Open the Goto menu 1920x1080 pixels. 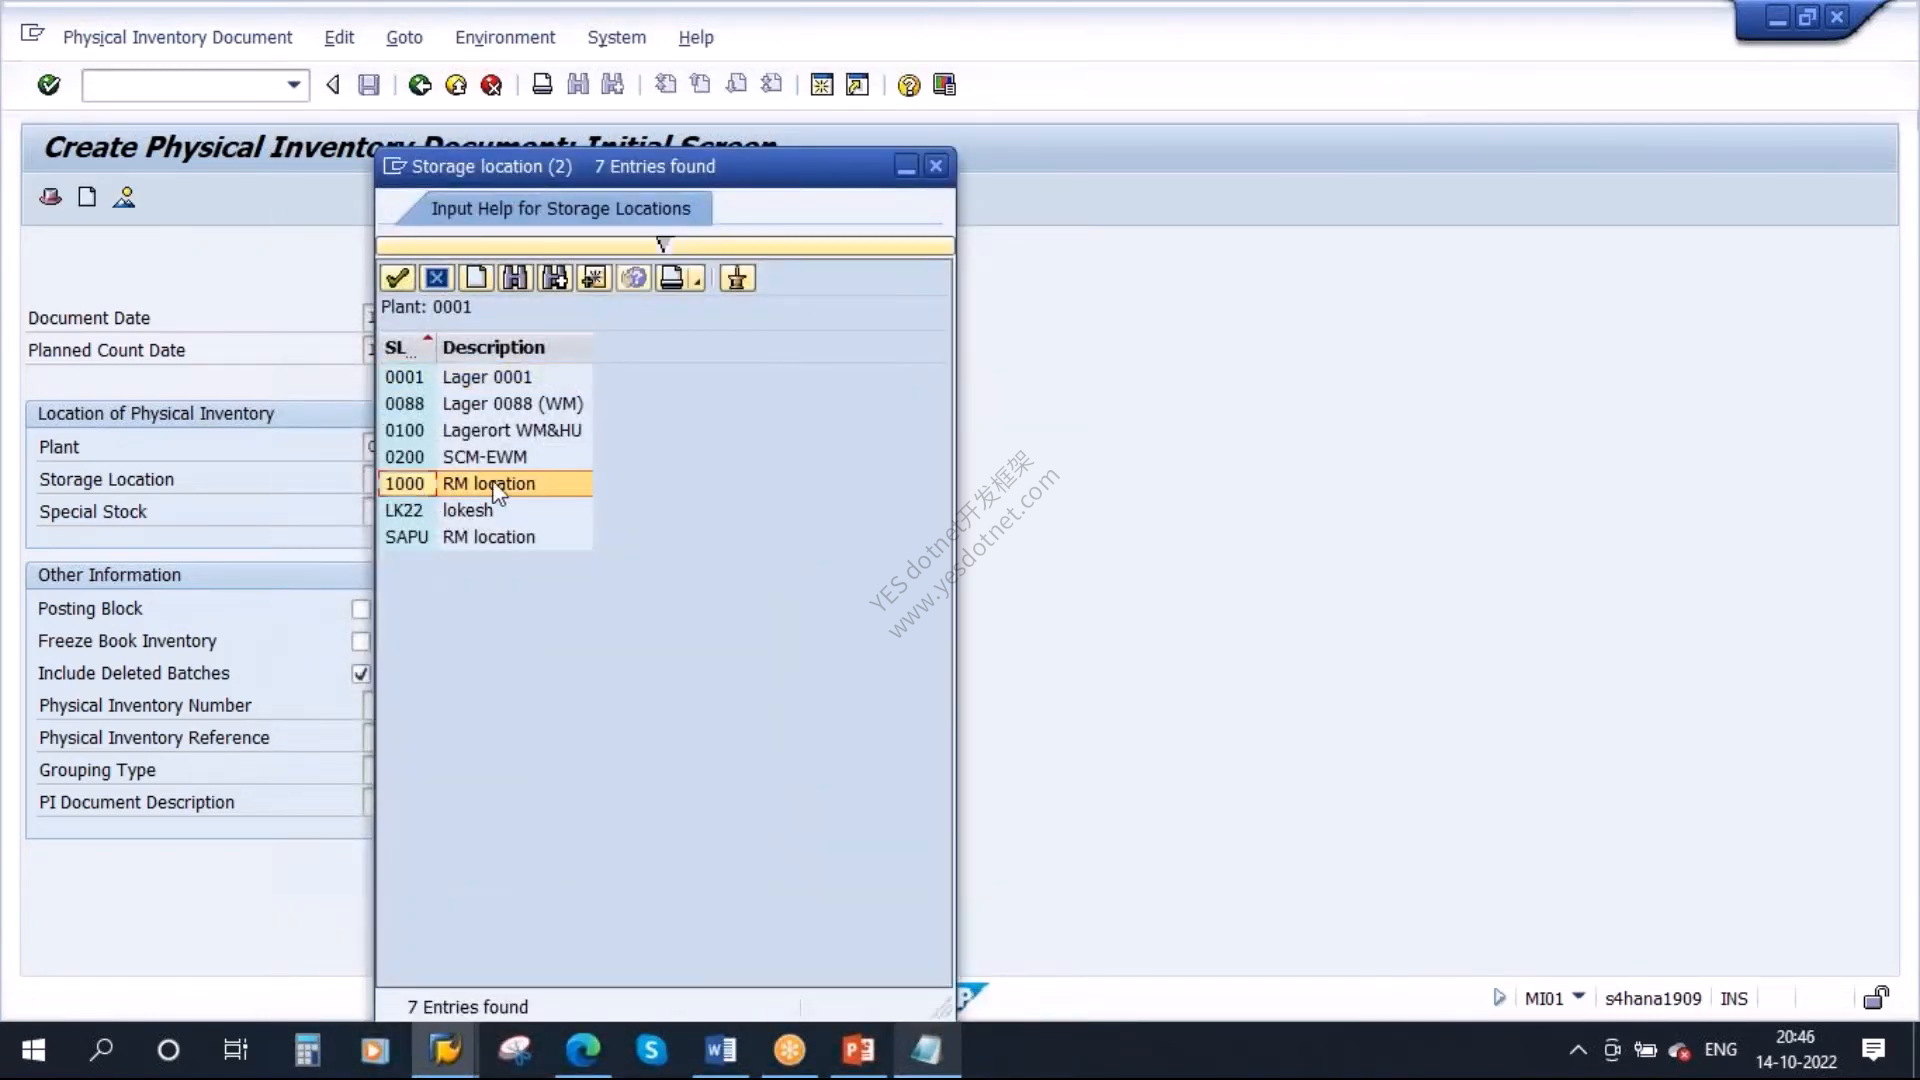404,37
